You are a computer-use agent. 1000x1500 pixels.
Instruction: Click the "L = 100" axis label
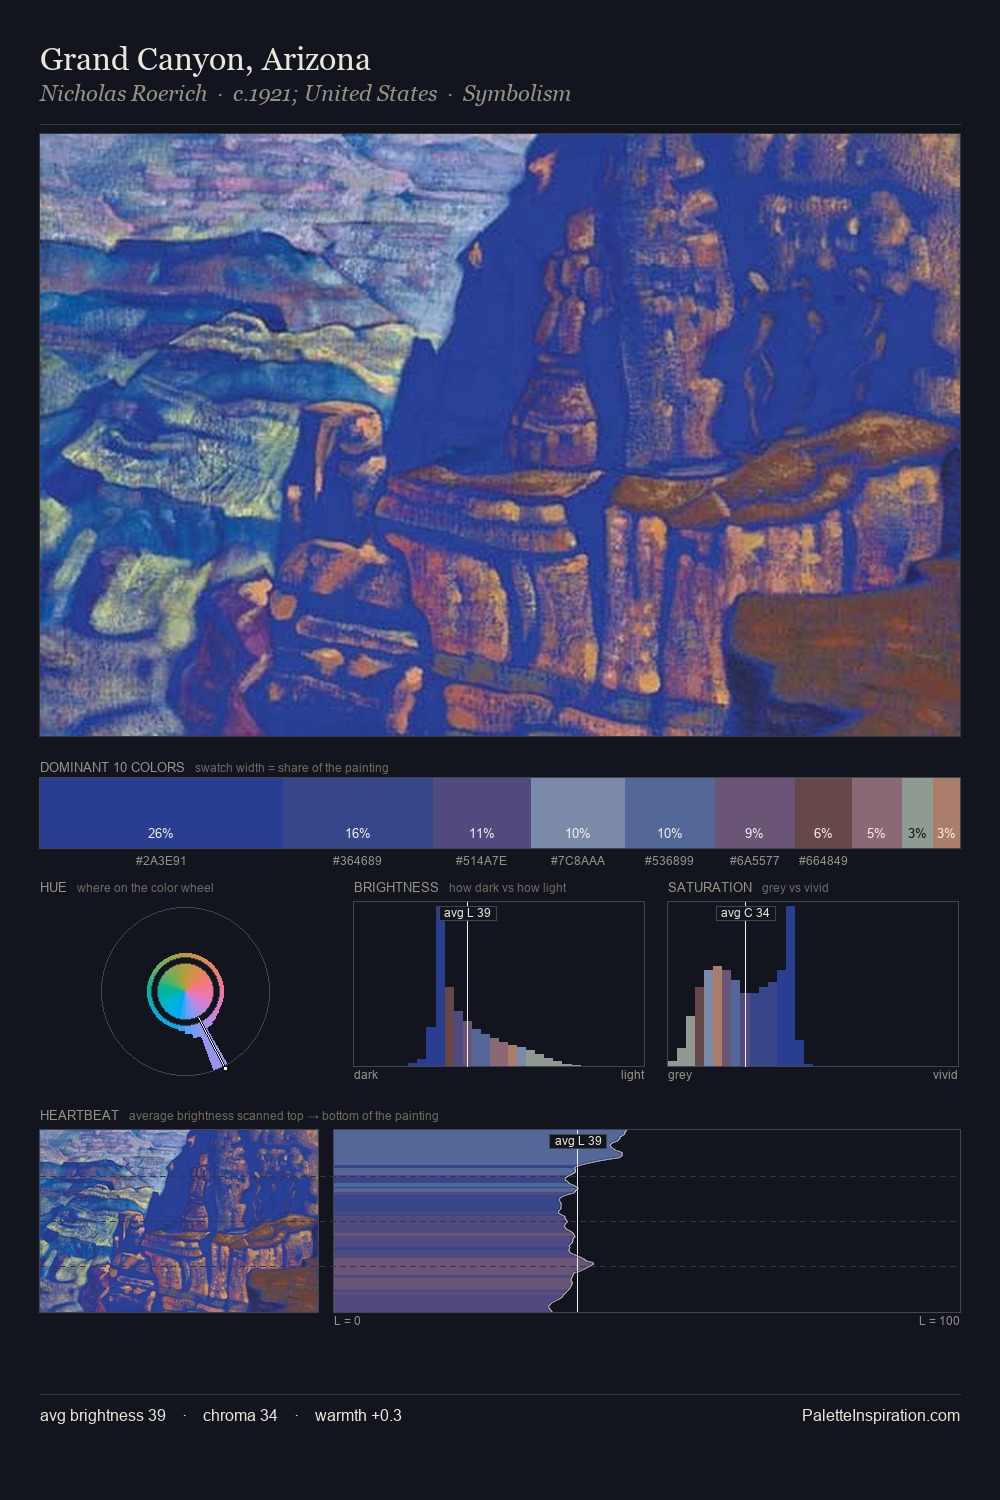[939, 1321]
